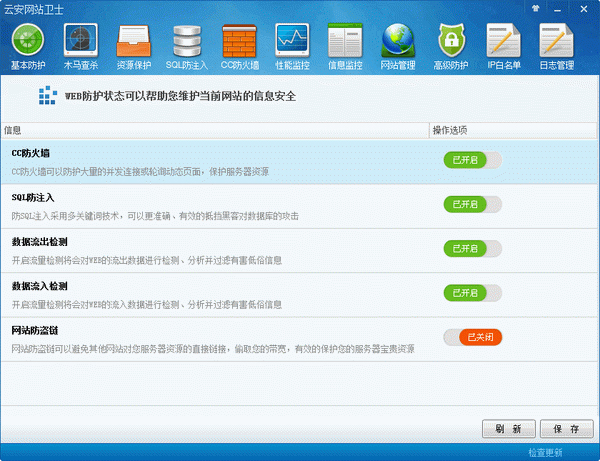The image size is (600, 461).
Task: Switch off 数据流入检测 inbound detection
Action: point(472,292)
